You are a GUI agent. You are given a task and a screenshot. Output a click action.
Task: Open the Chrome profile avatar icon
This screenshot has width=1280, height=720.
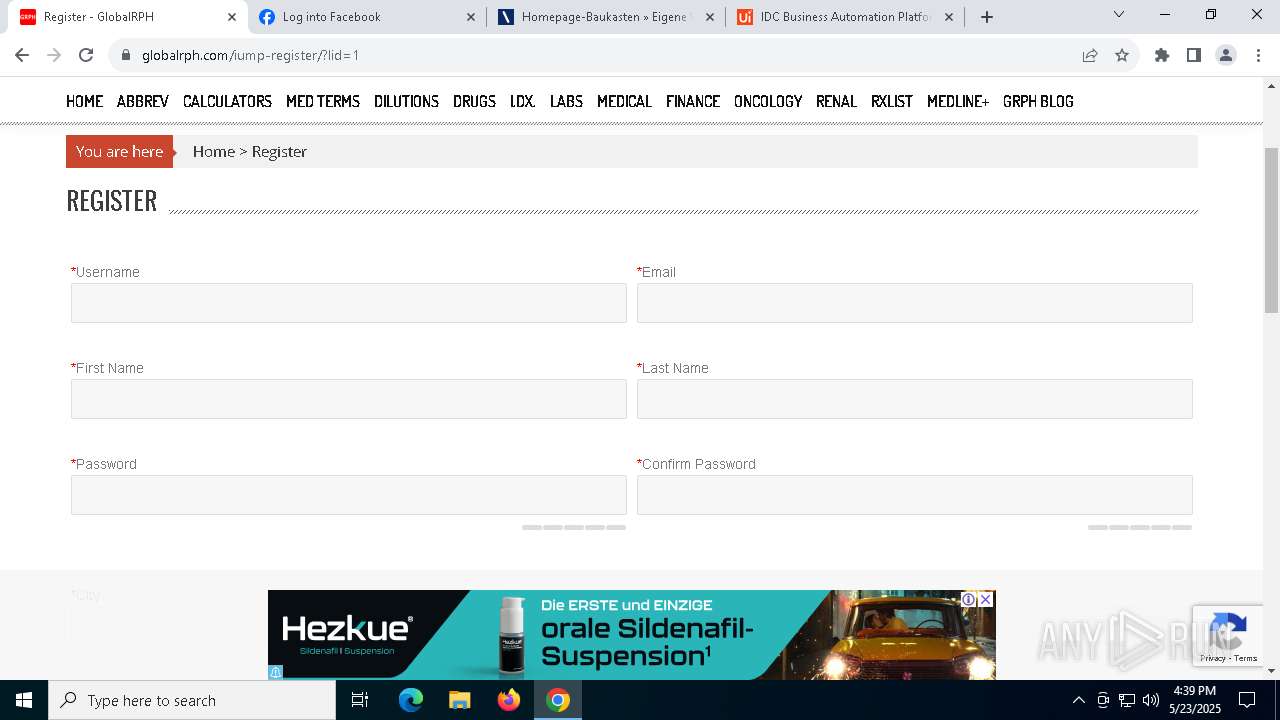click(1226, 55)
